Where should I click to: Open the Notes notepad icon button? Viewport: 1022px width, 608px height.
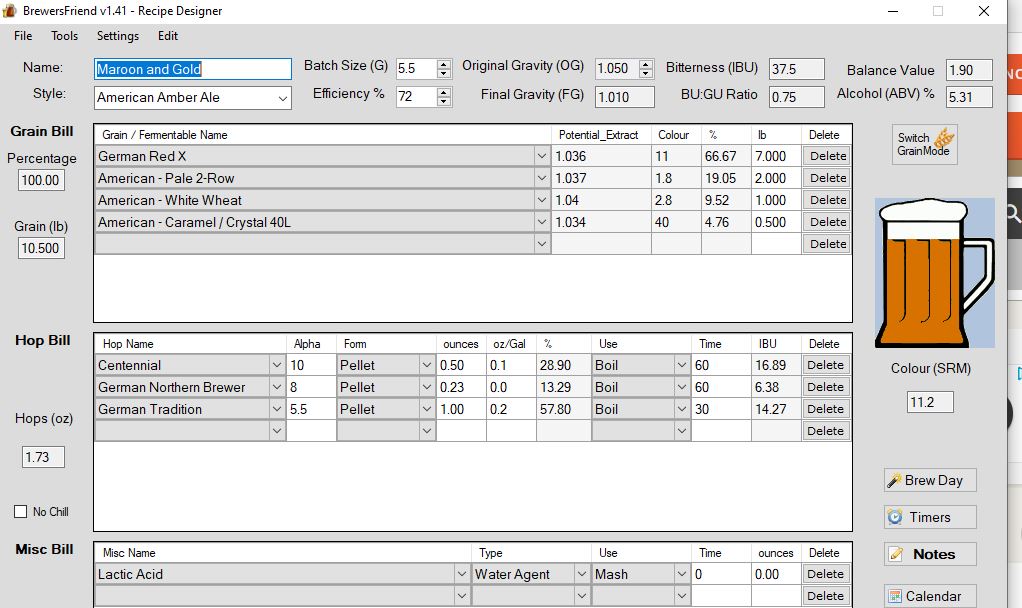(929, 554)
